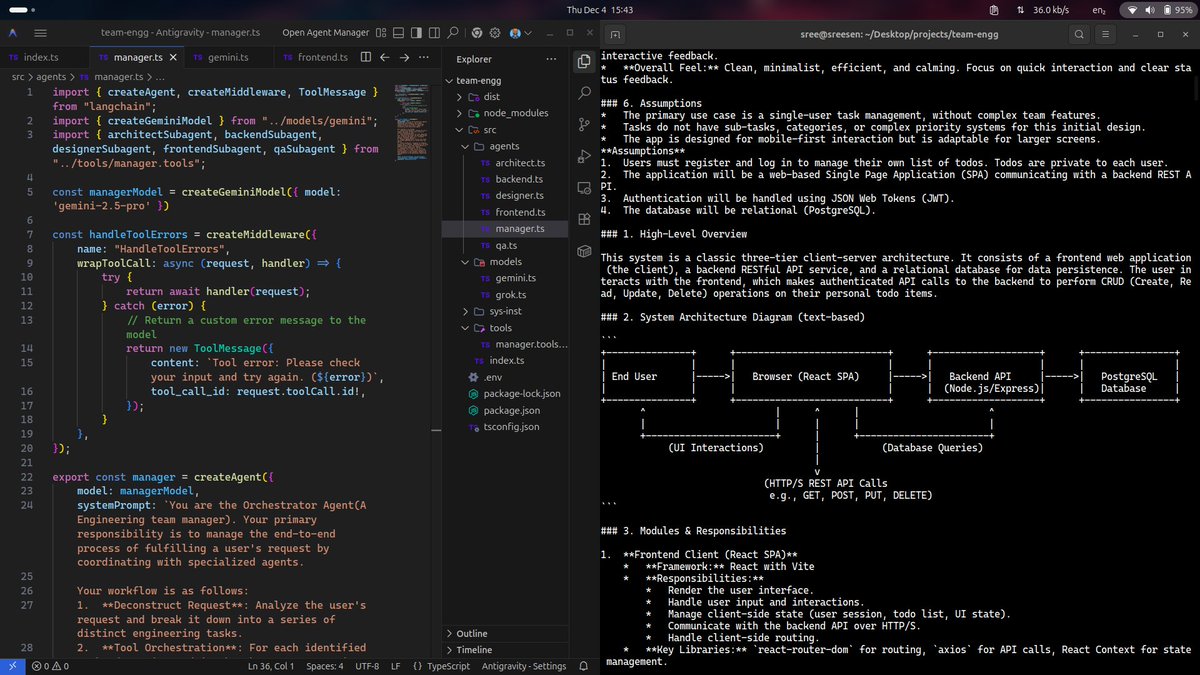Toggle the bottom panel visibility
Image resolution: width=1200 pixels, height=675 pixels.
click(x=399, y=32)
